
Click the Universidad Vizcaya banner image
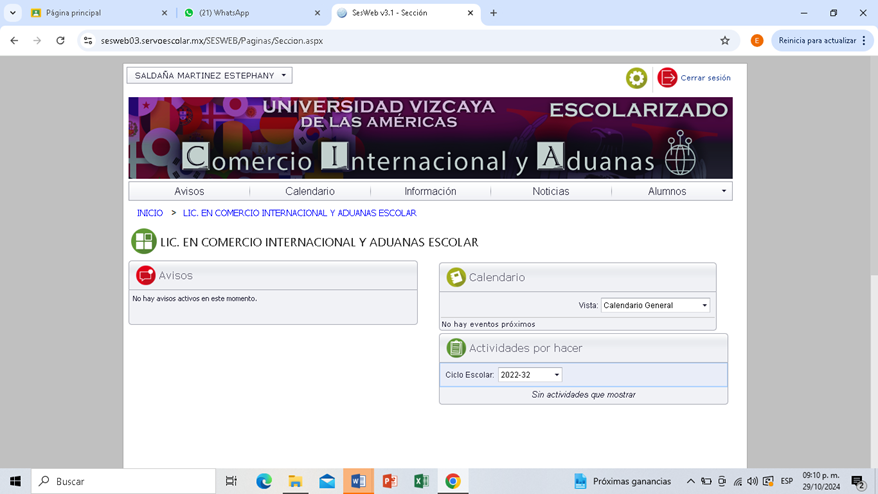click(430, 138)
